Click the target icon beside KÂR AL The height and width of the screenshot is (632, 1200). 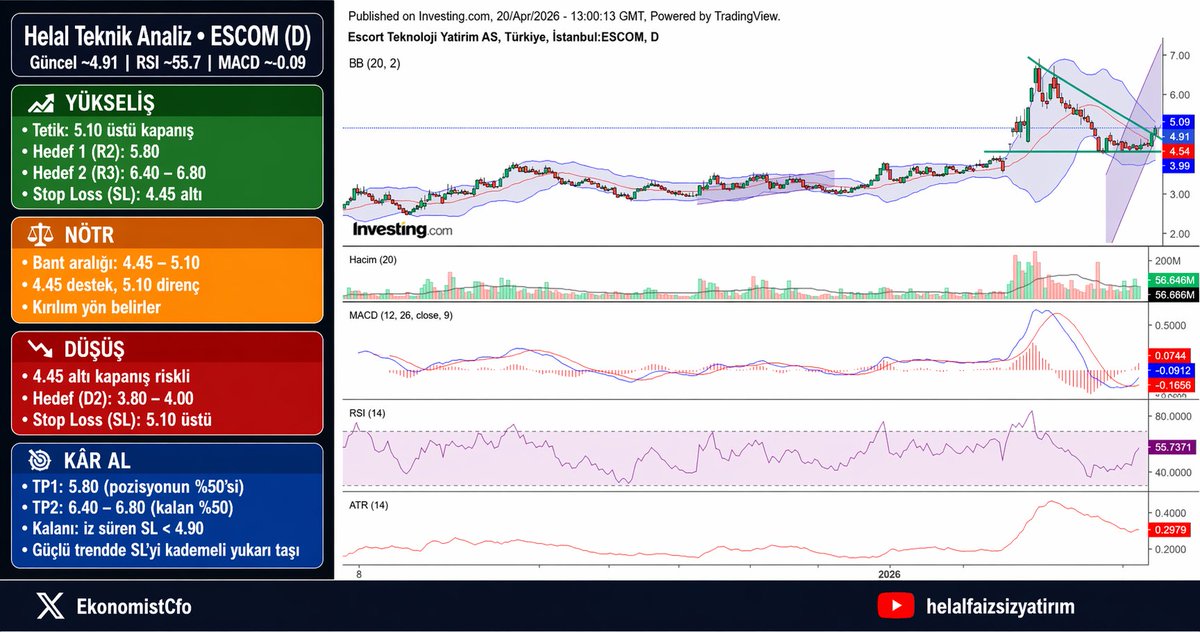coord(40,461)
